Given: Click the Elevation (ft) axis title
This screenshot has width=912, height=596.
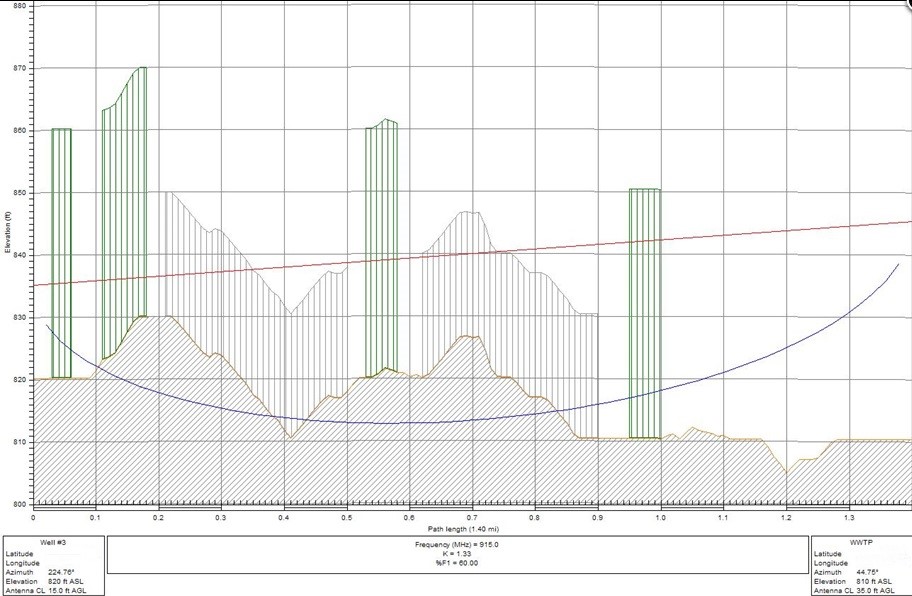Looking at the screenshot, I should (8, 231).
